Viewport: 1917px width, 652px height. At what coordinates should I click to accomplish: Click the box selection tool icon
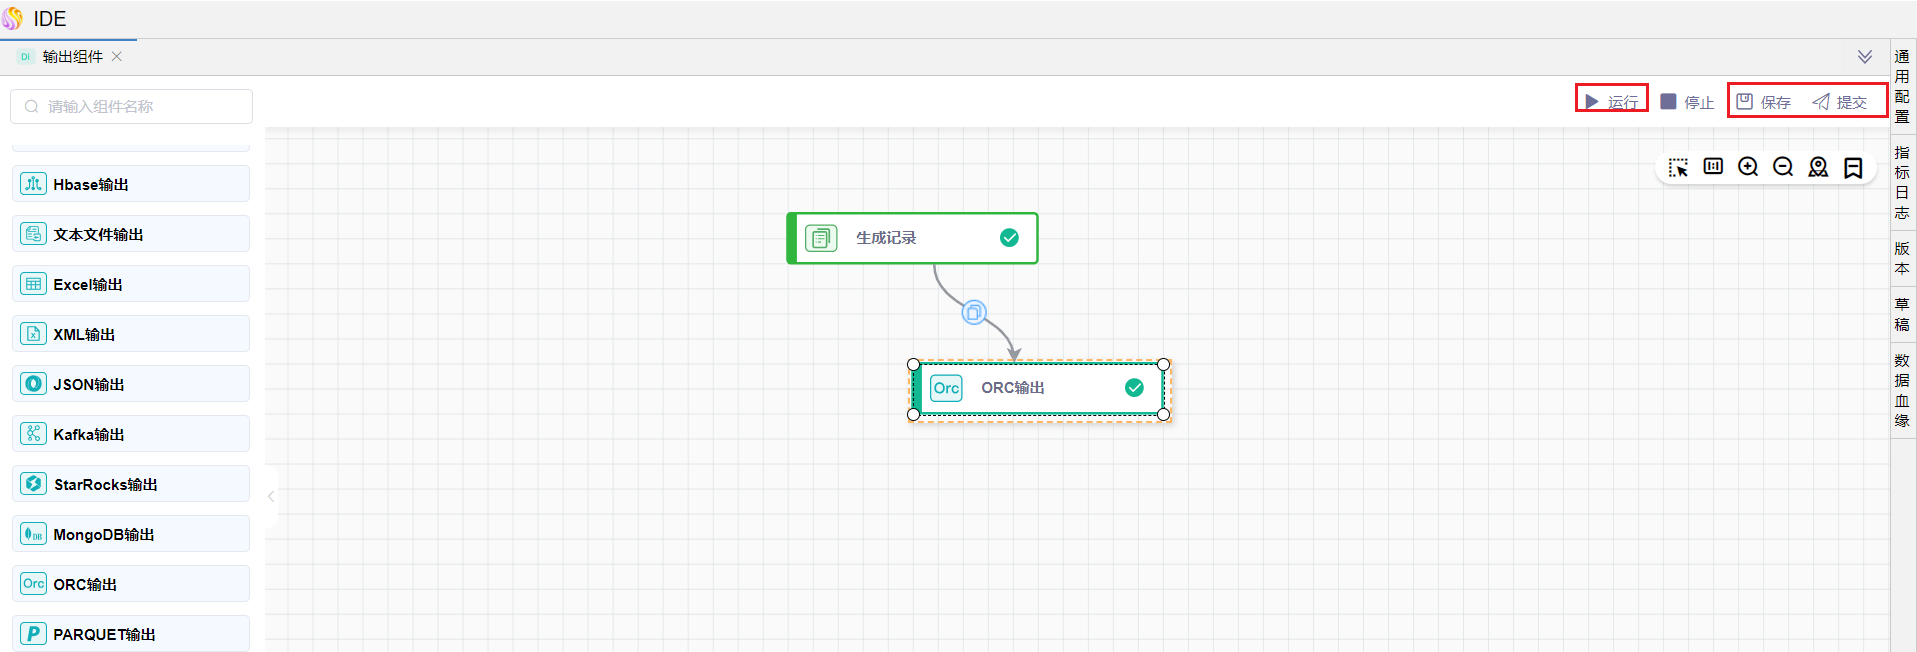1678,167
